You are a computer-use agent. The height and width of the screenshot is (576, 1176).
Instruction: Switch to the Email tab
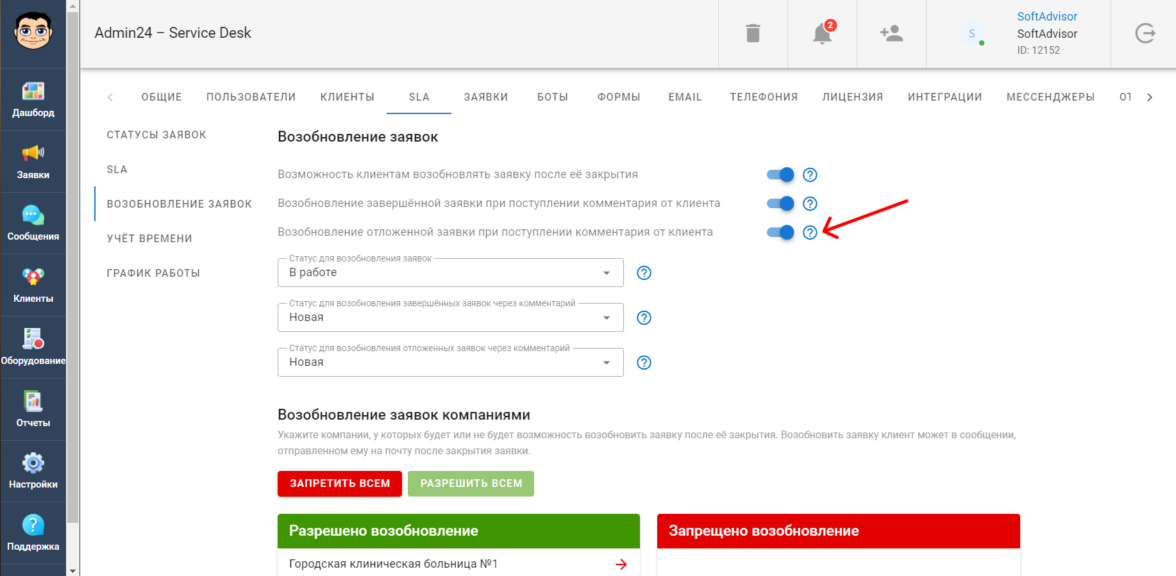click(685, 97)
